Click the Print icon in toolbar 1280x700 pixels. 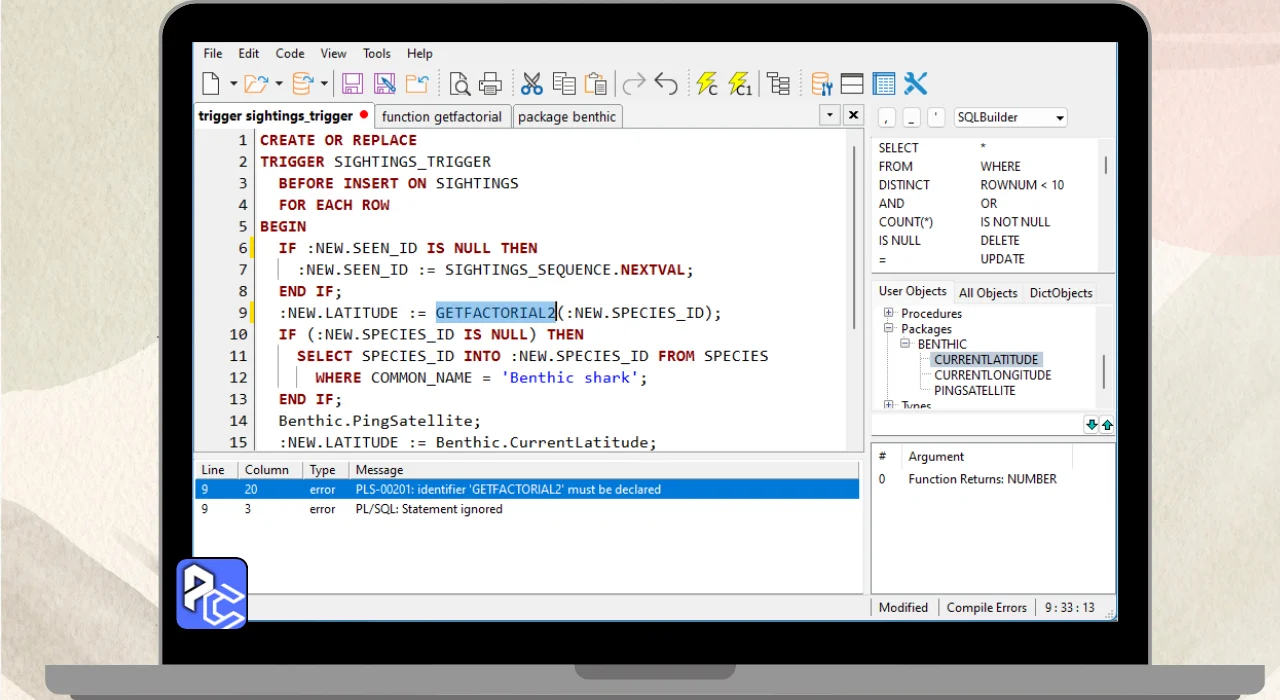(490, 84)
